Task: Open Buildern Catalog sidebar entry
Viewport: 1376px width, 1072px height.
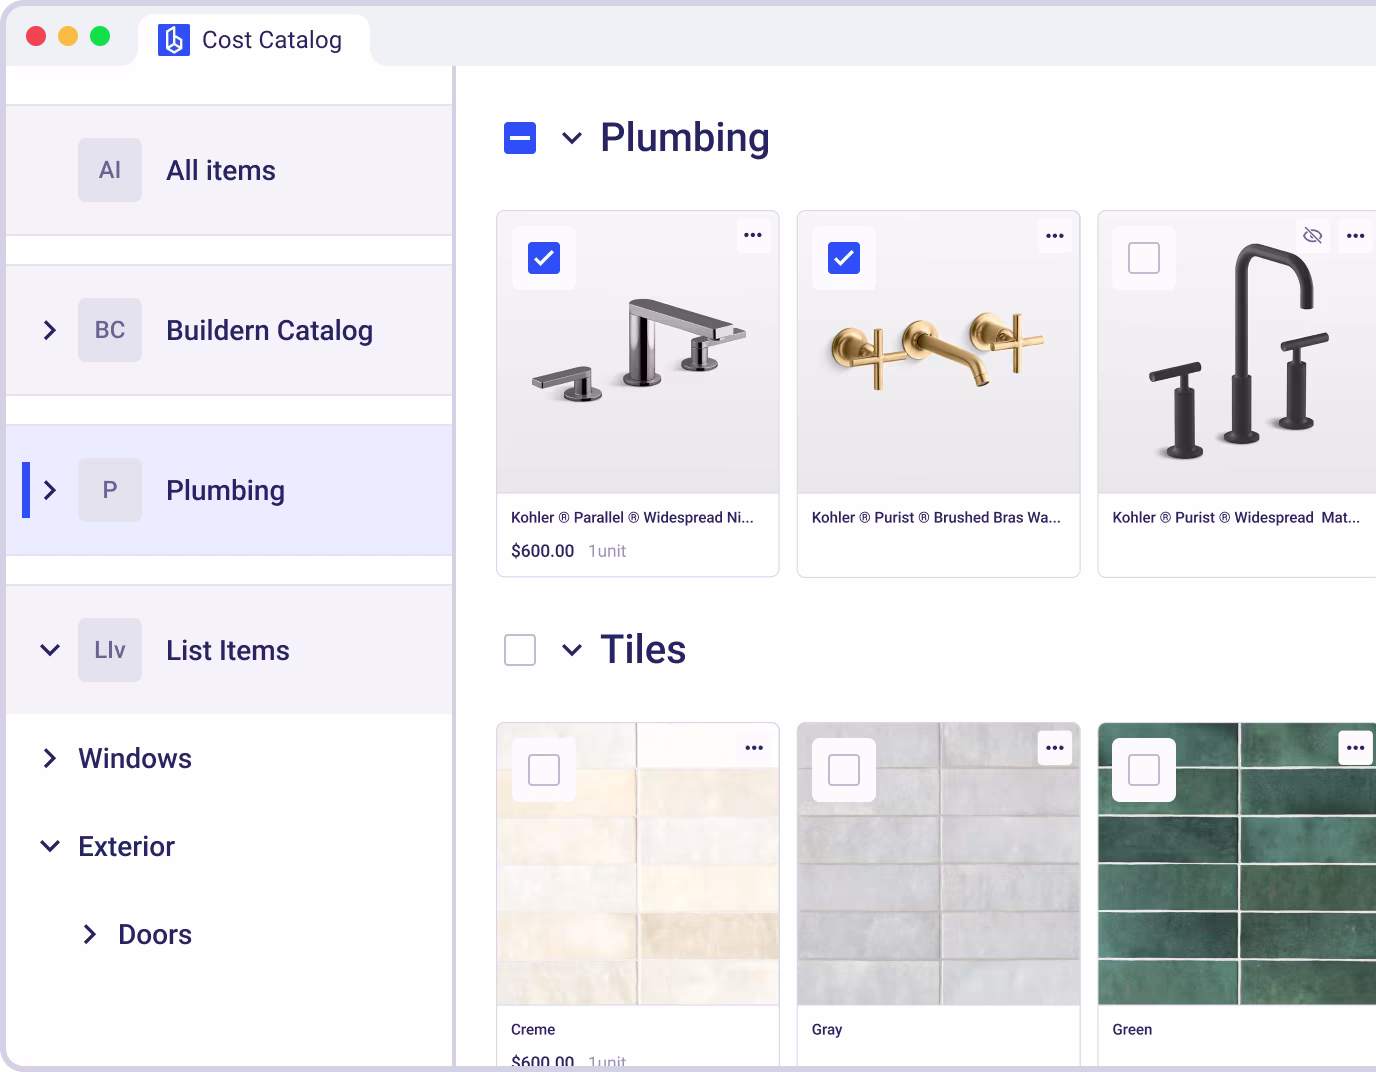Action: coord(229,330)
